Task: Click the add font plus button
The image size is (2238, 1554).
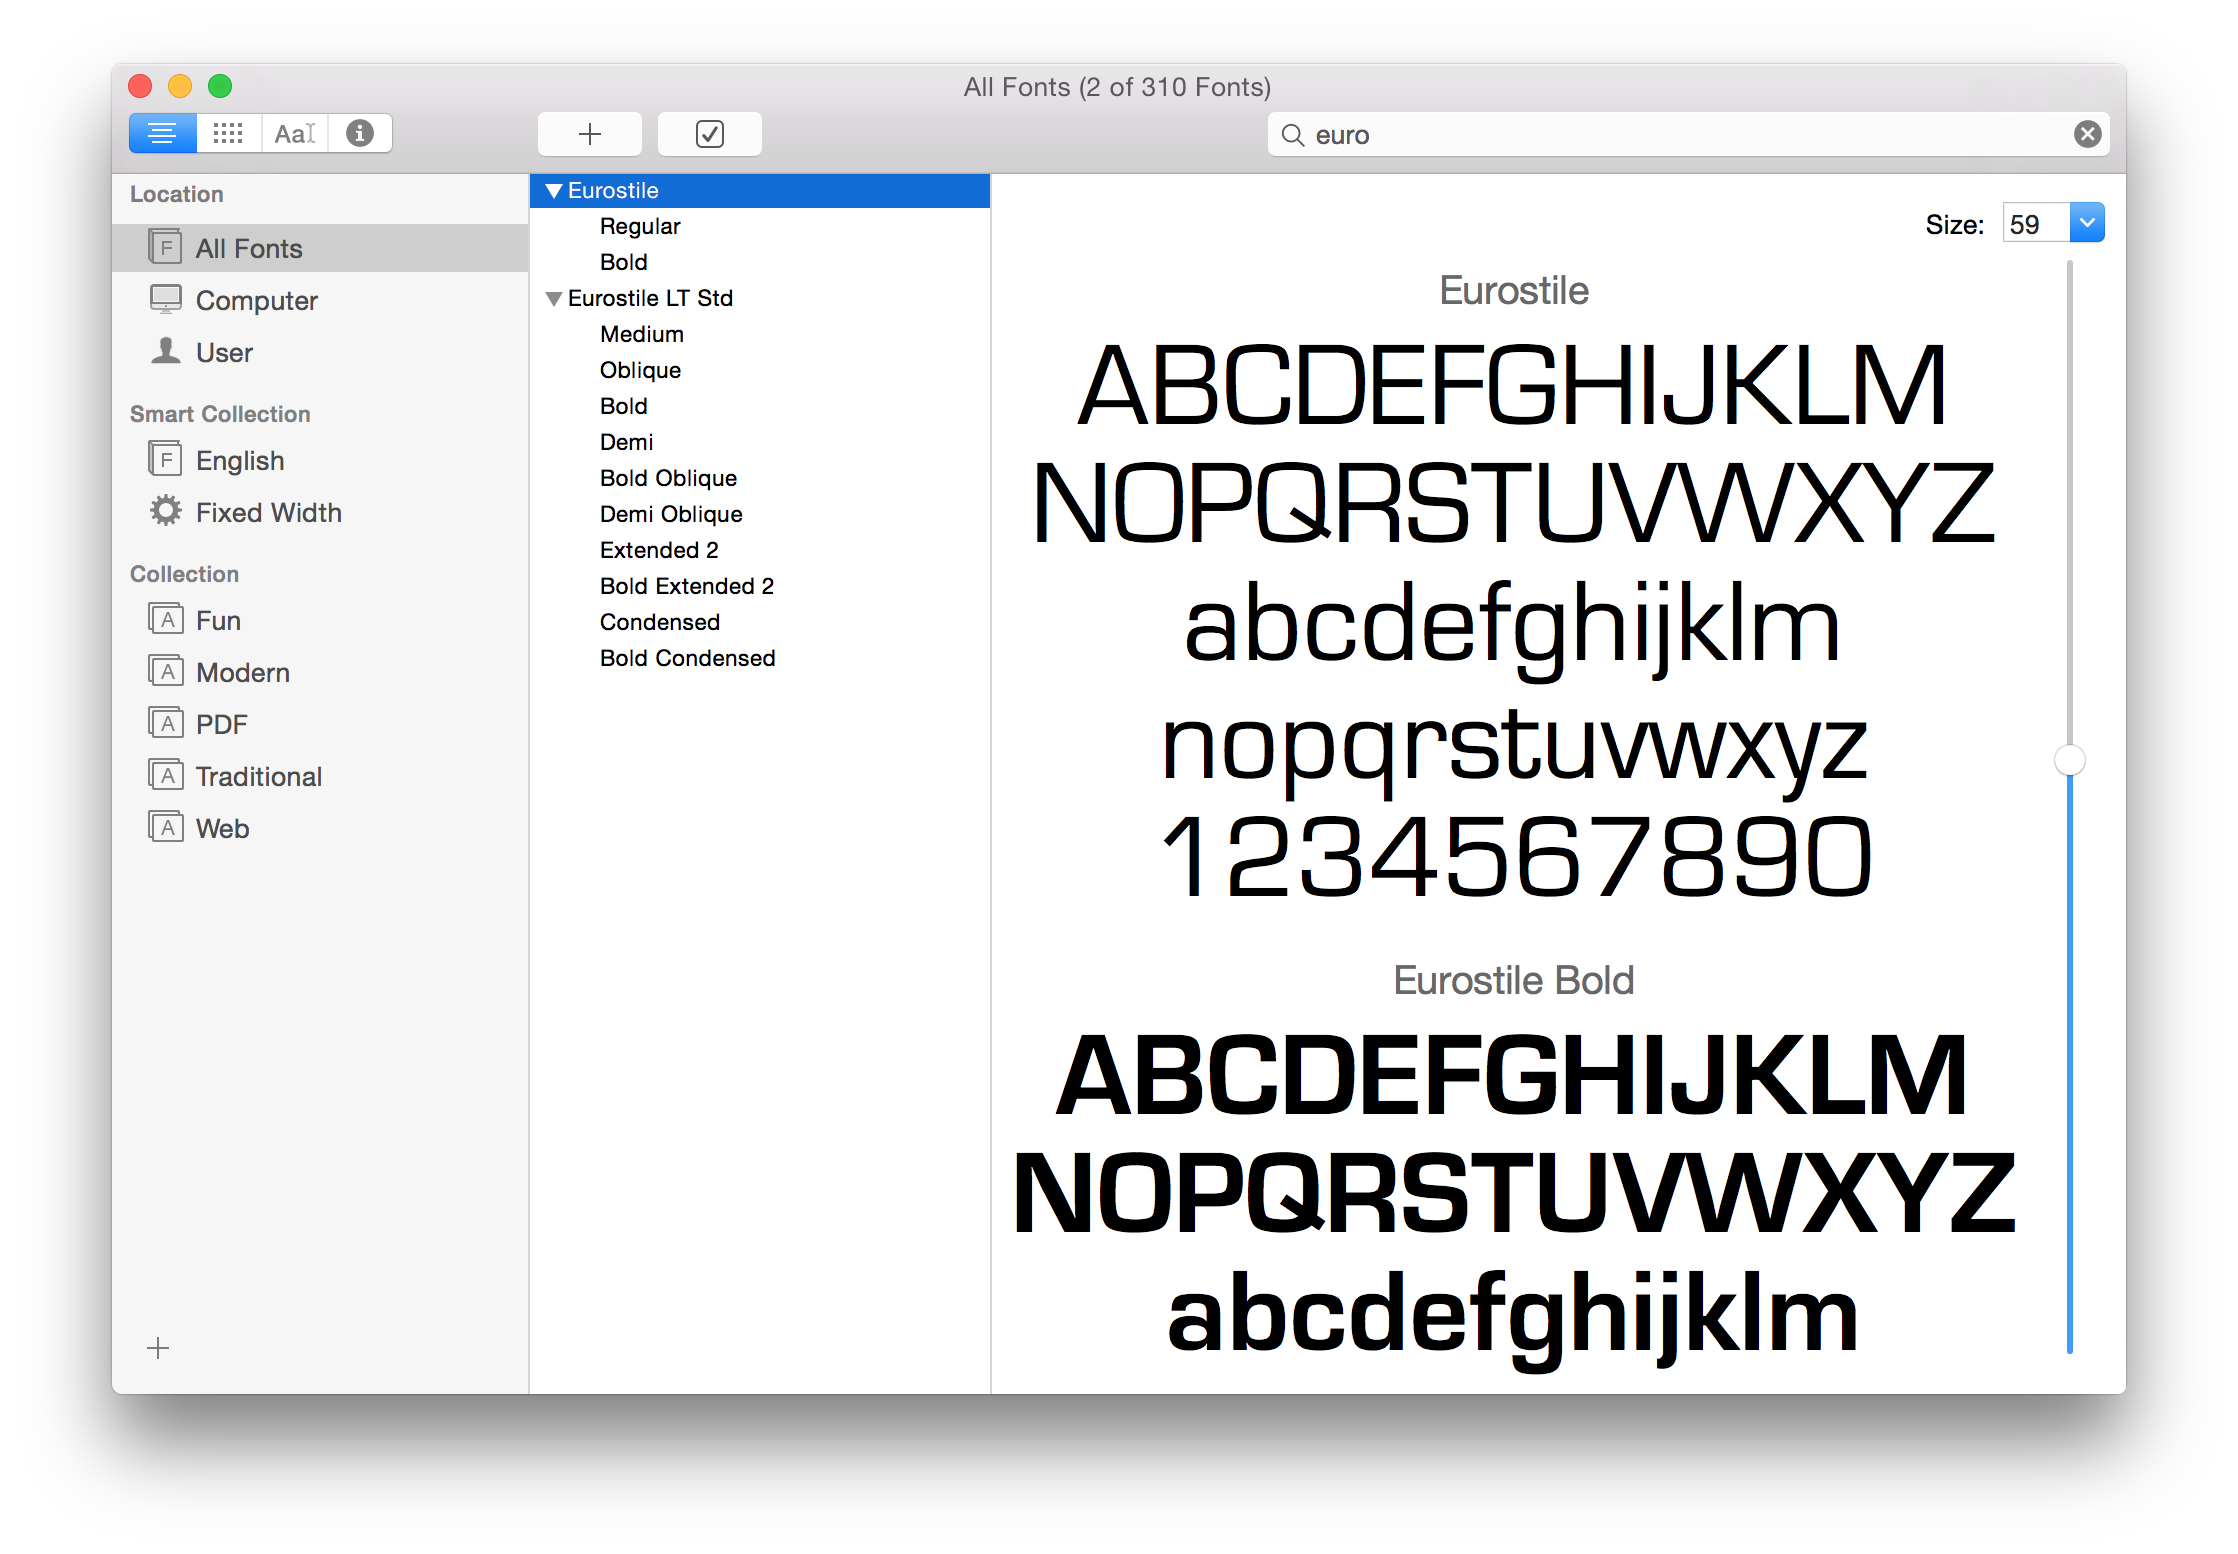Action: point(590,134)
